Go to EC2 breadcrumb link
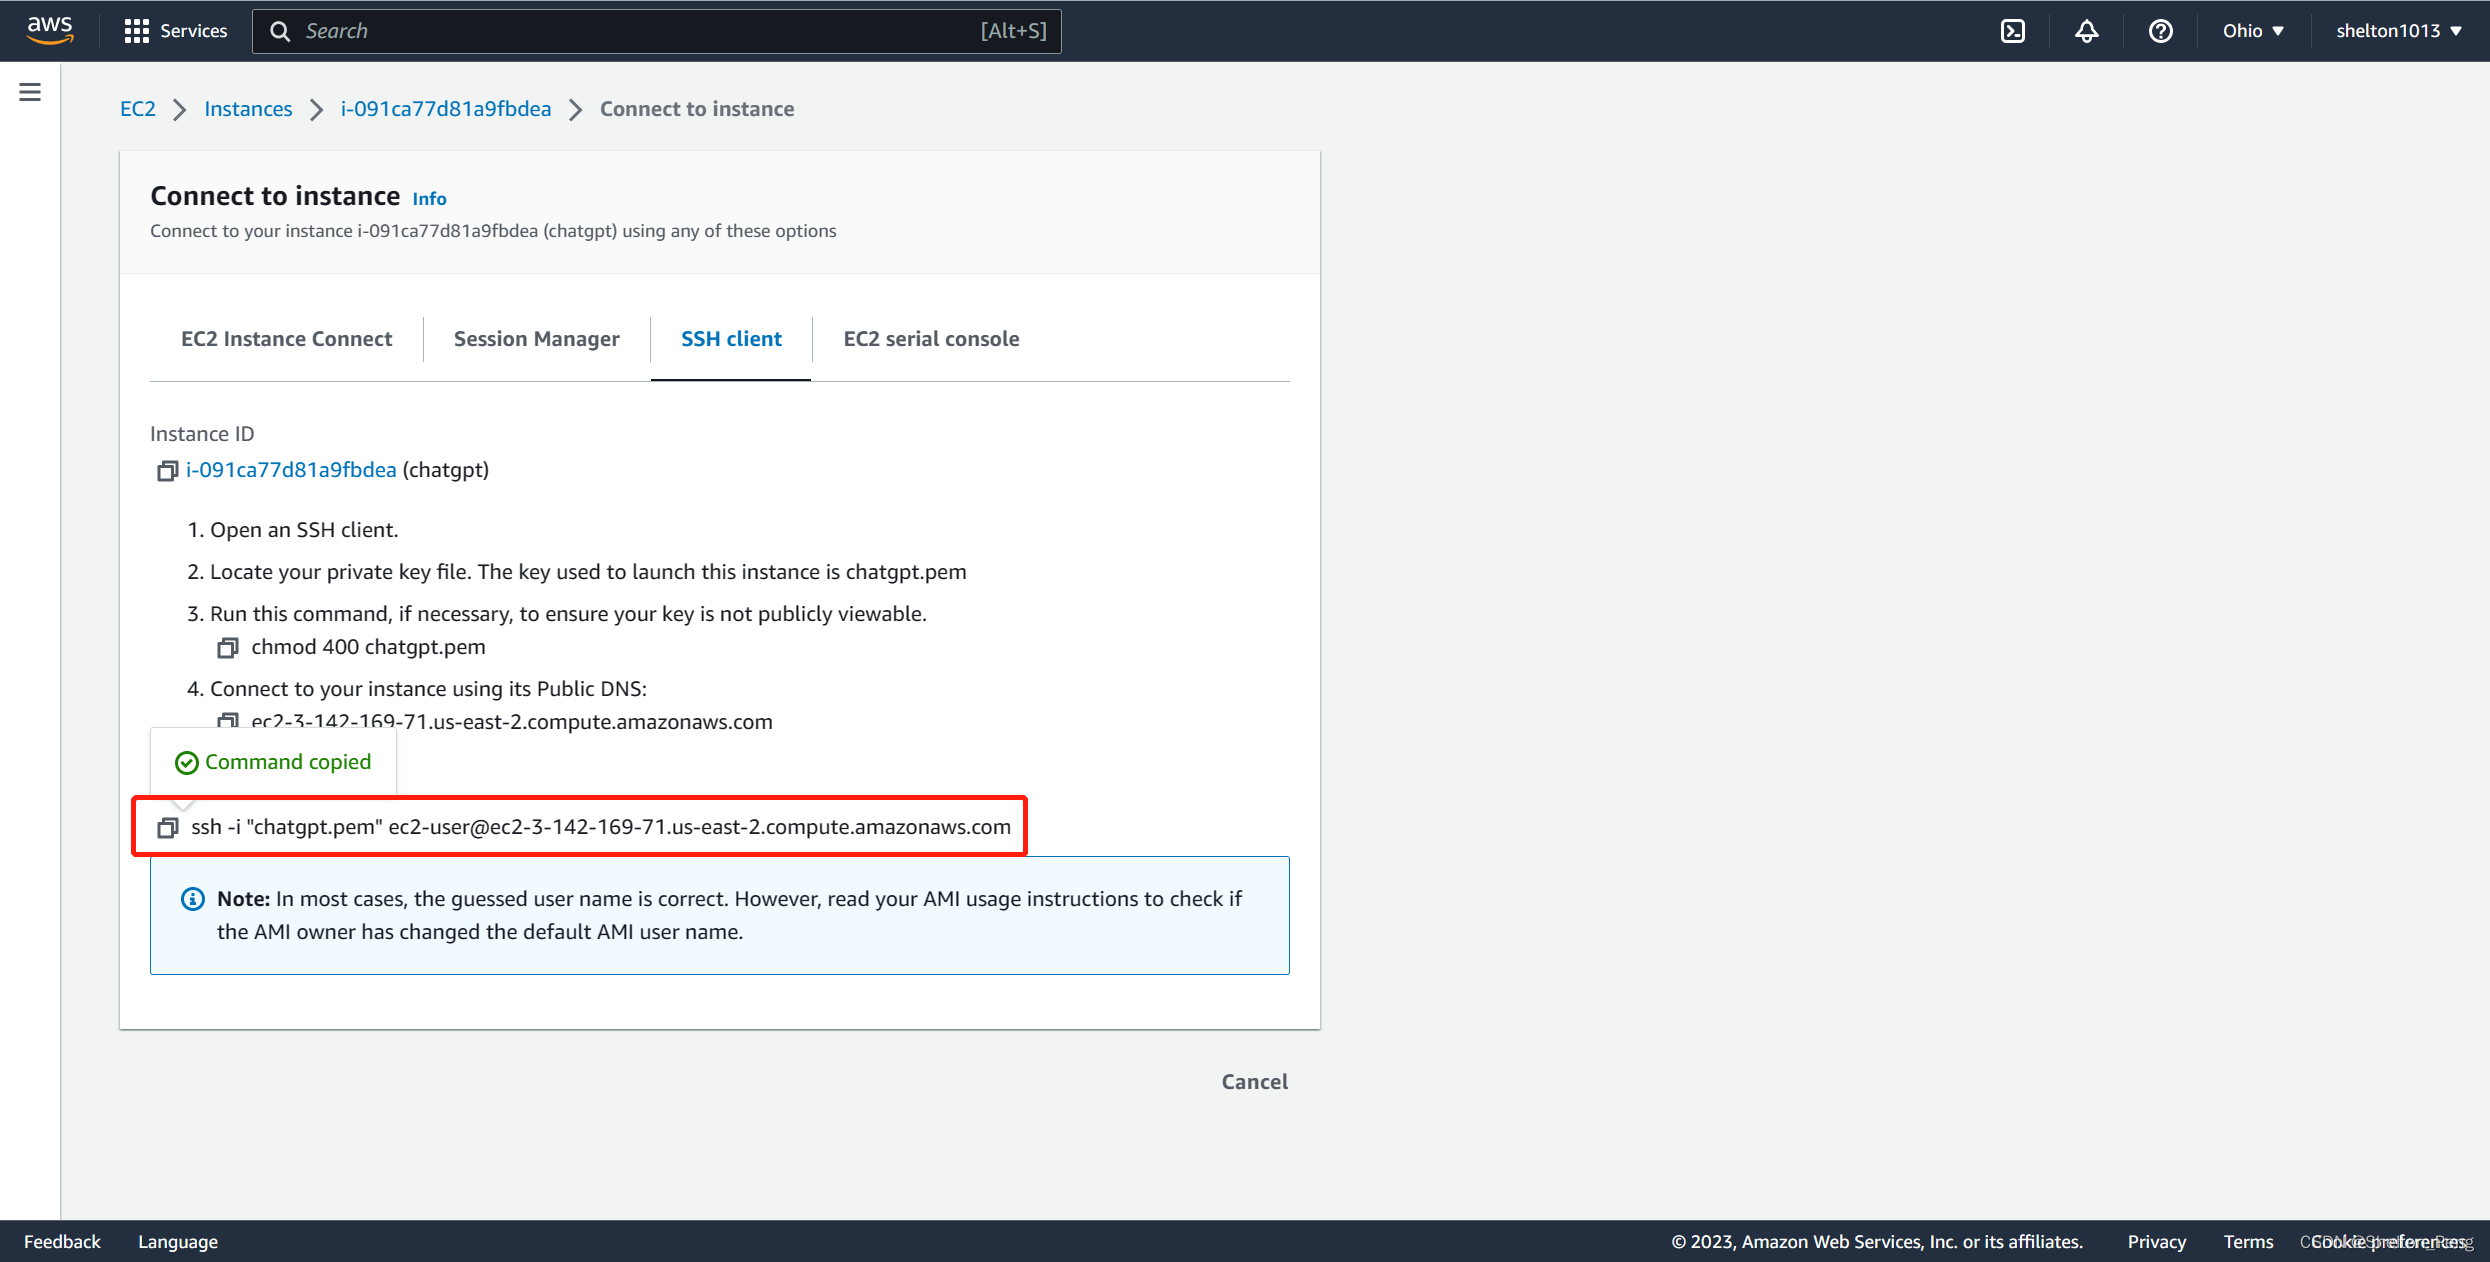Image resolution: width=2490 pixels, height=1262 pixels. pyautogui.click(x=138, y=109)
